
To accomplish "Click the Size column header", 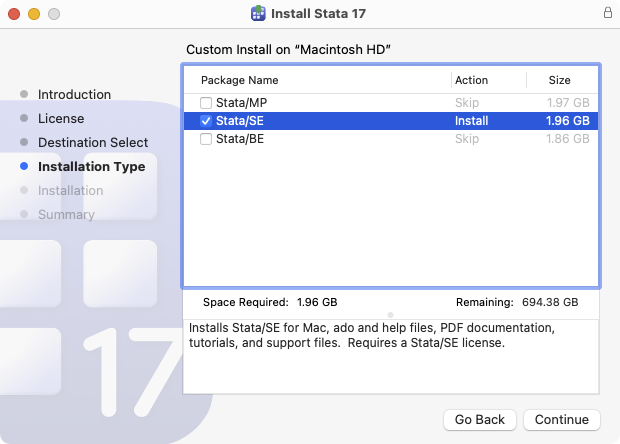I will (x=560, y=80).
